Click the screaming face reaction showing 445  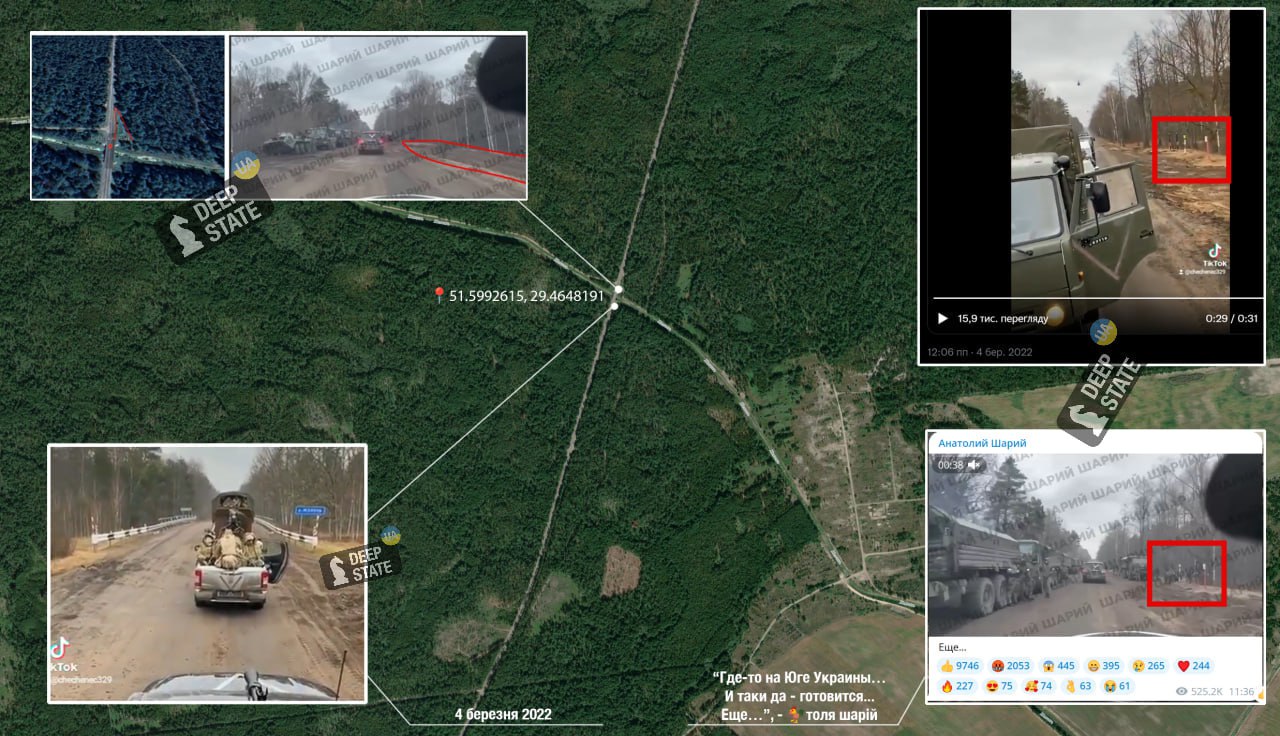(1059, 666)
